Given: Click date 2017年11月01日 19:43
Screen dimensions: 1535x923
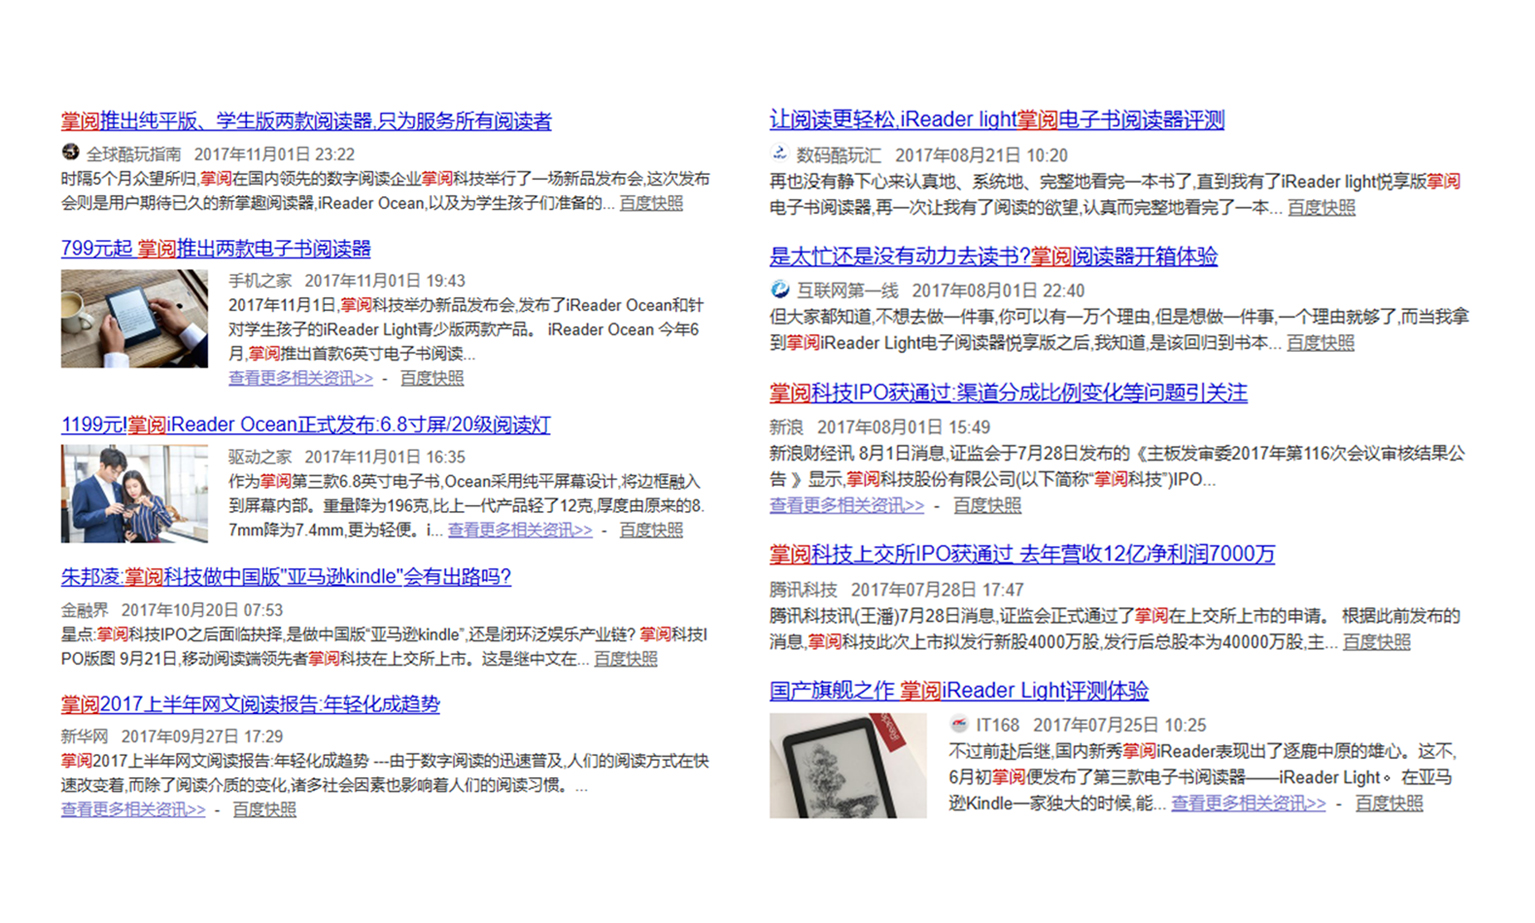Looking at the screenshot, I should pyautogui.click(x=385, y=281).
